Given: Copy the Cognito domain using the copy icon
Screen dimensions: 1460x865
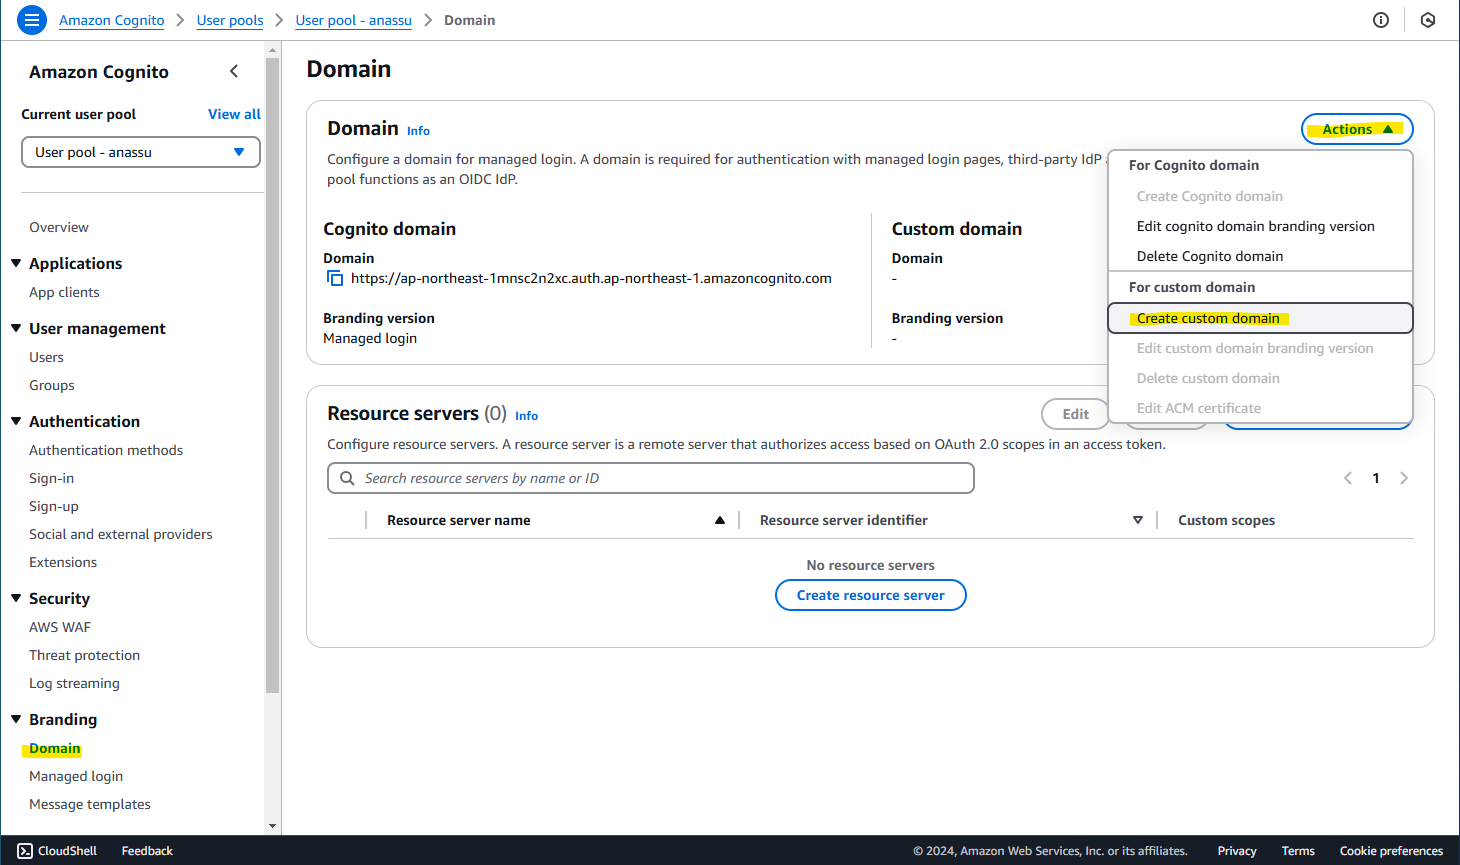Looking at the screenshot, I should [335, 278].
